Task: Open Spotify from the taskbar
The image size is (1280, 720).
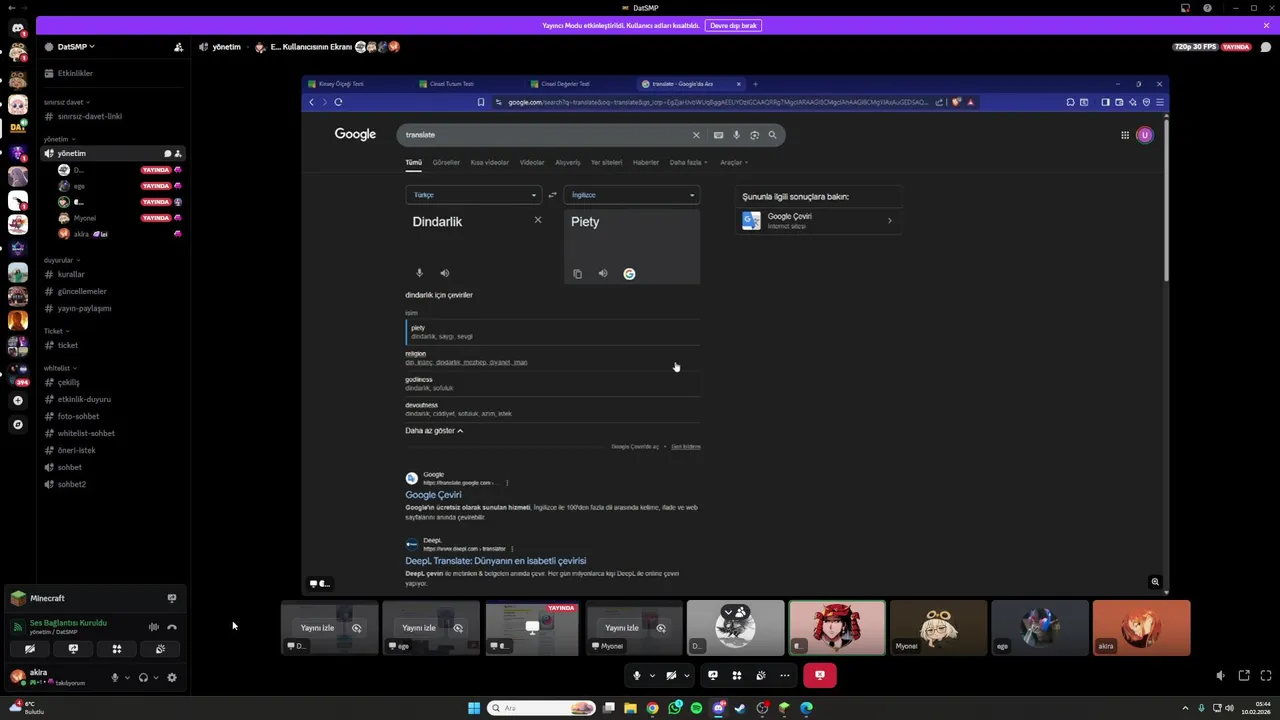Action: (696, 708)
